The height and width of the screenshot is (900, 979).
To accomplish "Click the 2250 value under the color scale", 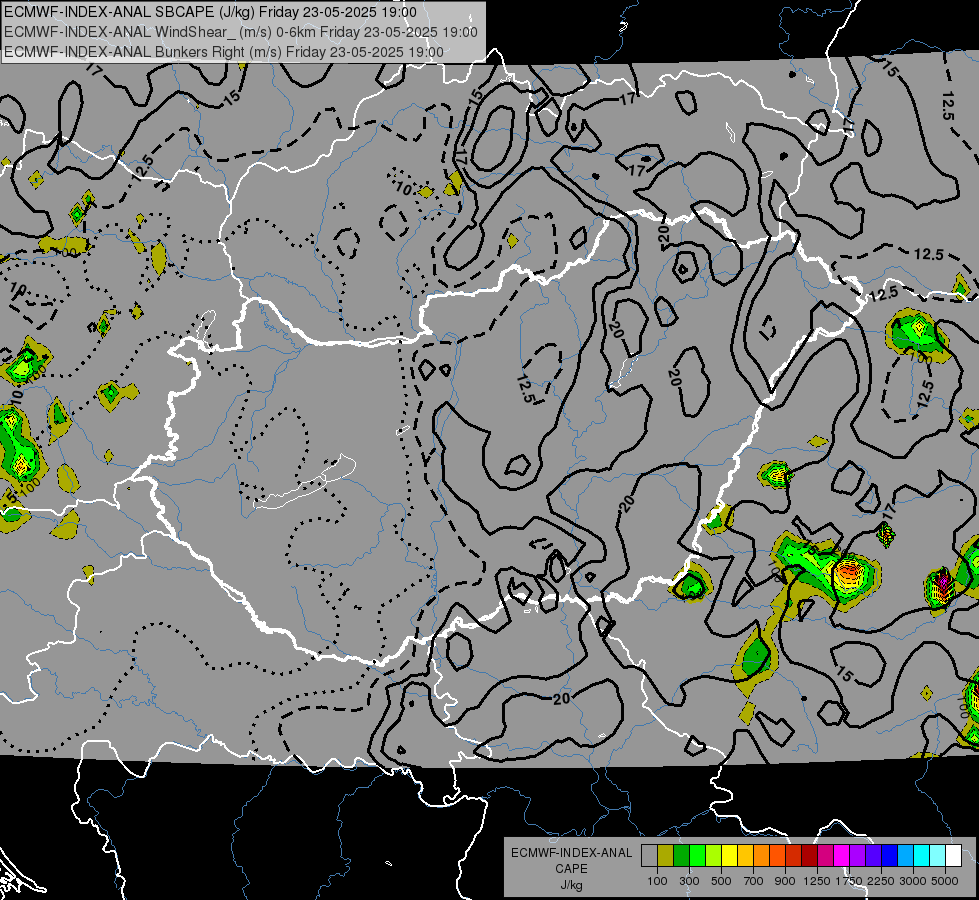I will pos(881,881).
